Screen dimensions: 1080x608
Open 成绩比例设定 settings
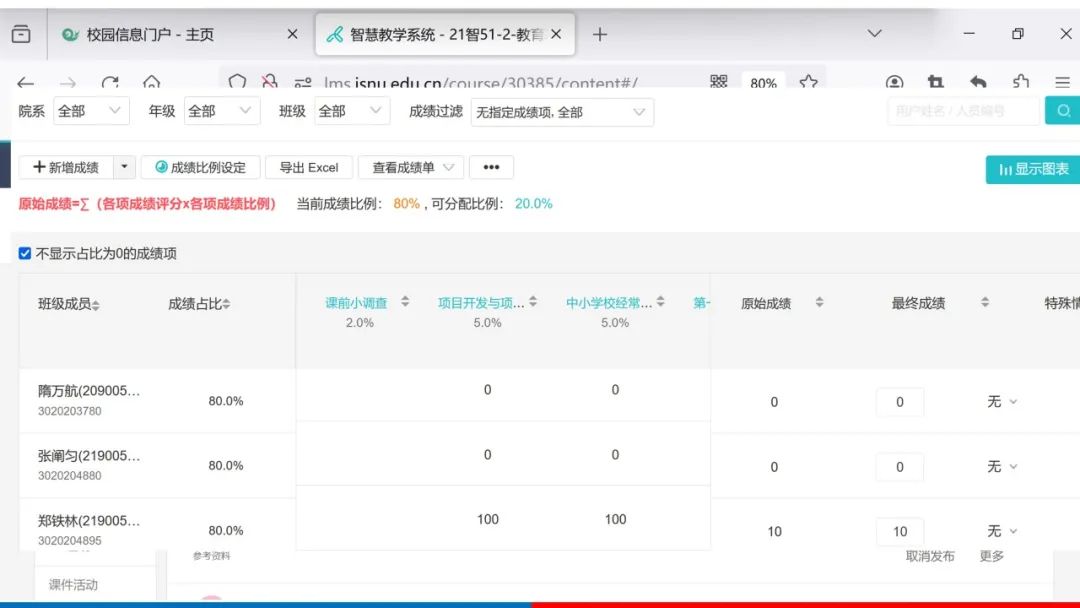(200, 167)
